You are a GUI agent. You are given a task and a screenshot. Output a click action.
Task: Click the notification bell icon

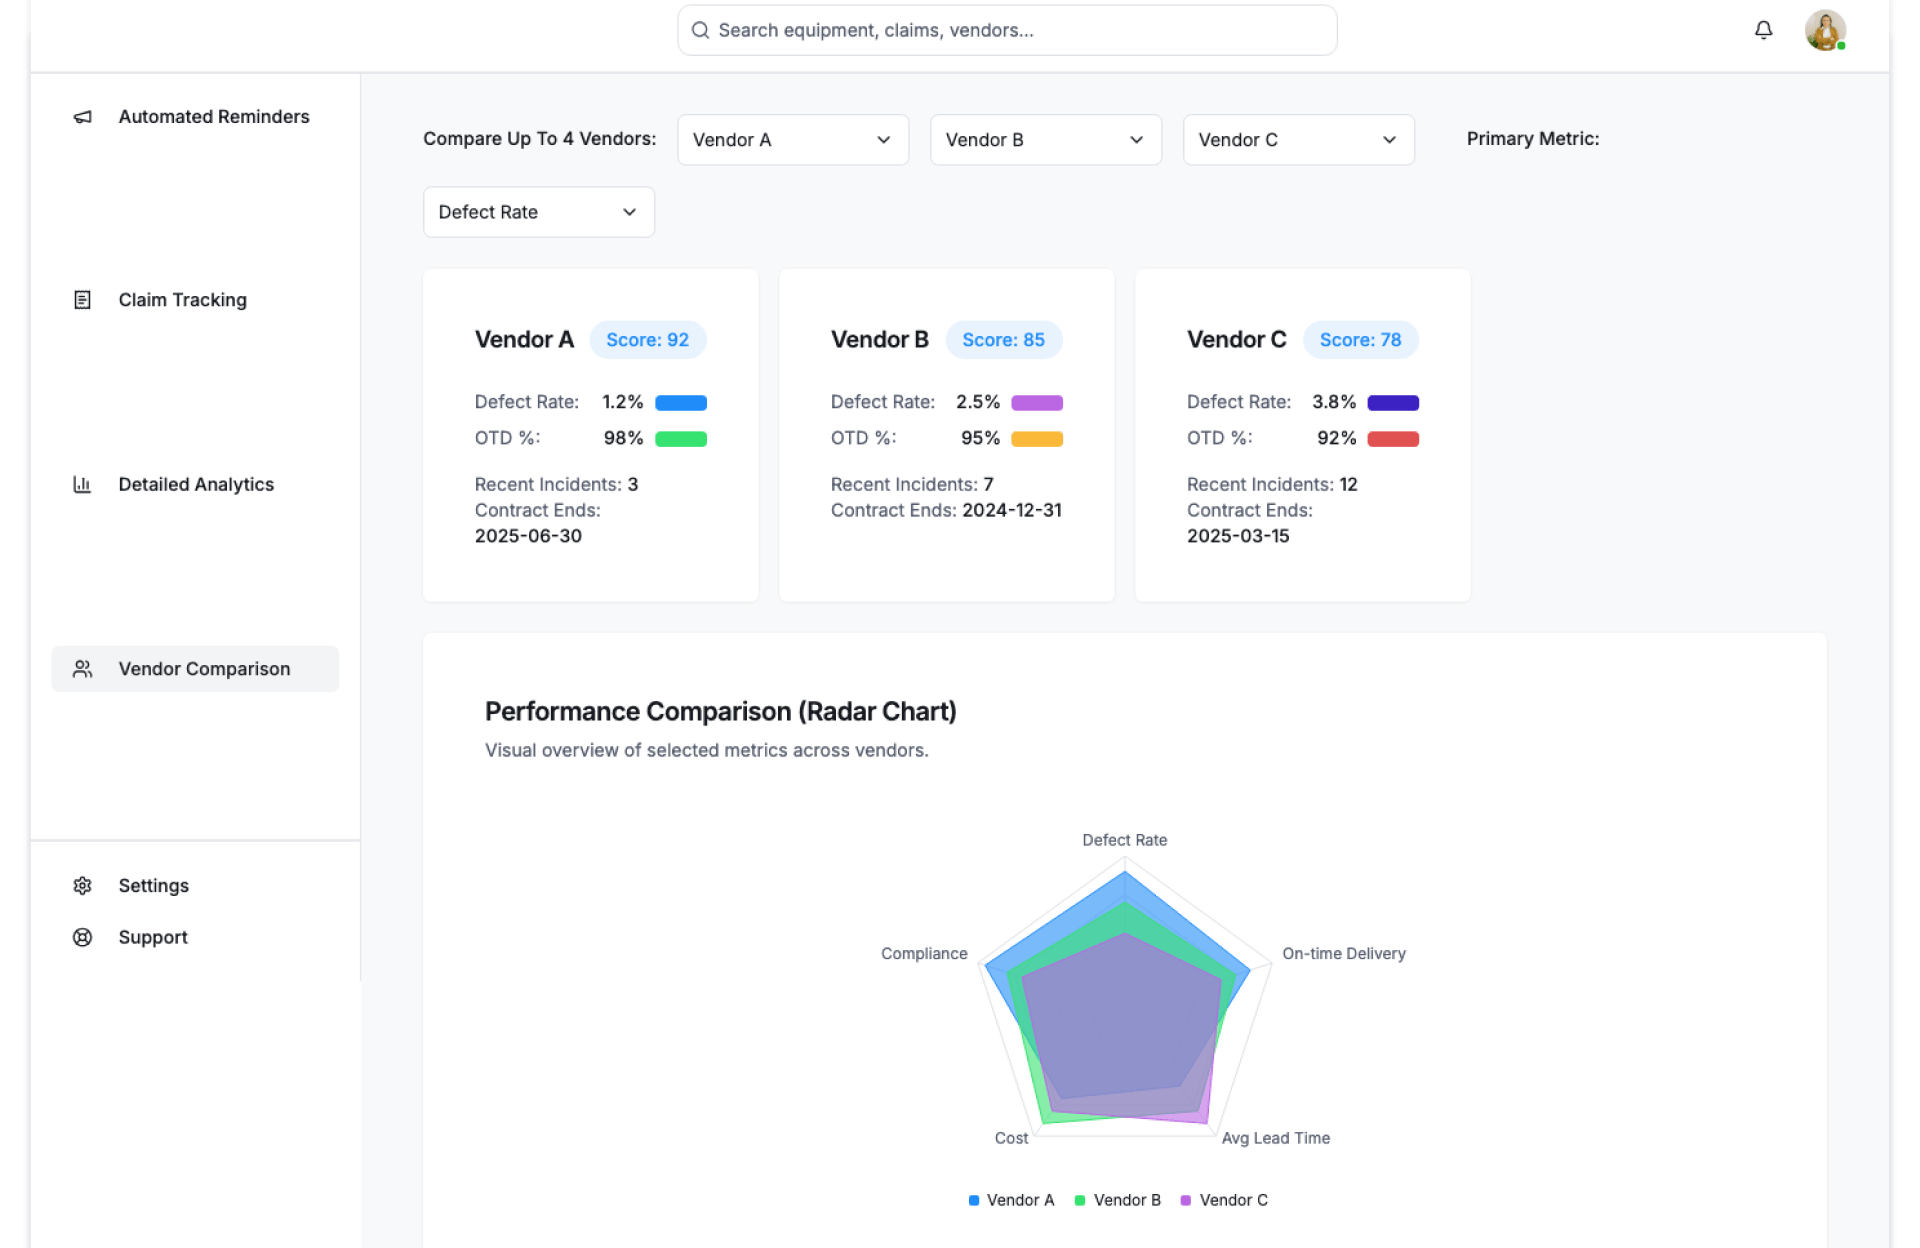click(1763, 30)
